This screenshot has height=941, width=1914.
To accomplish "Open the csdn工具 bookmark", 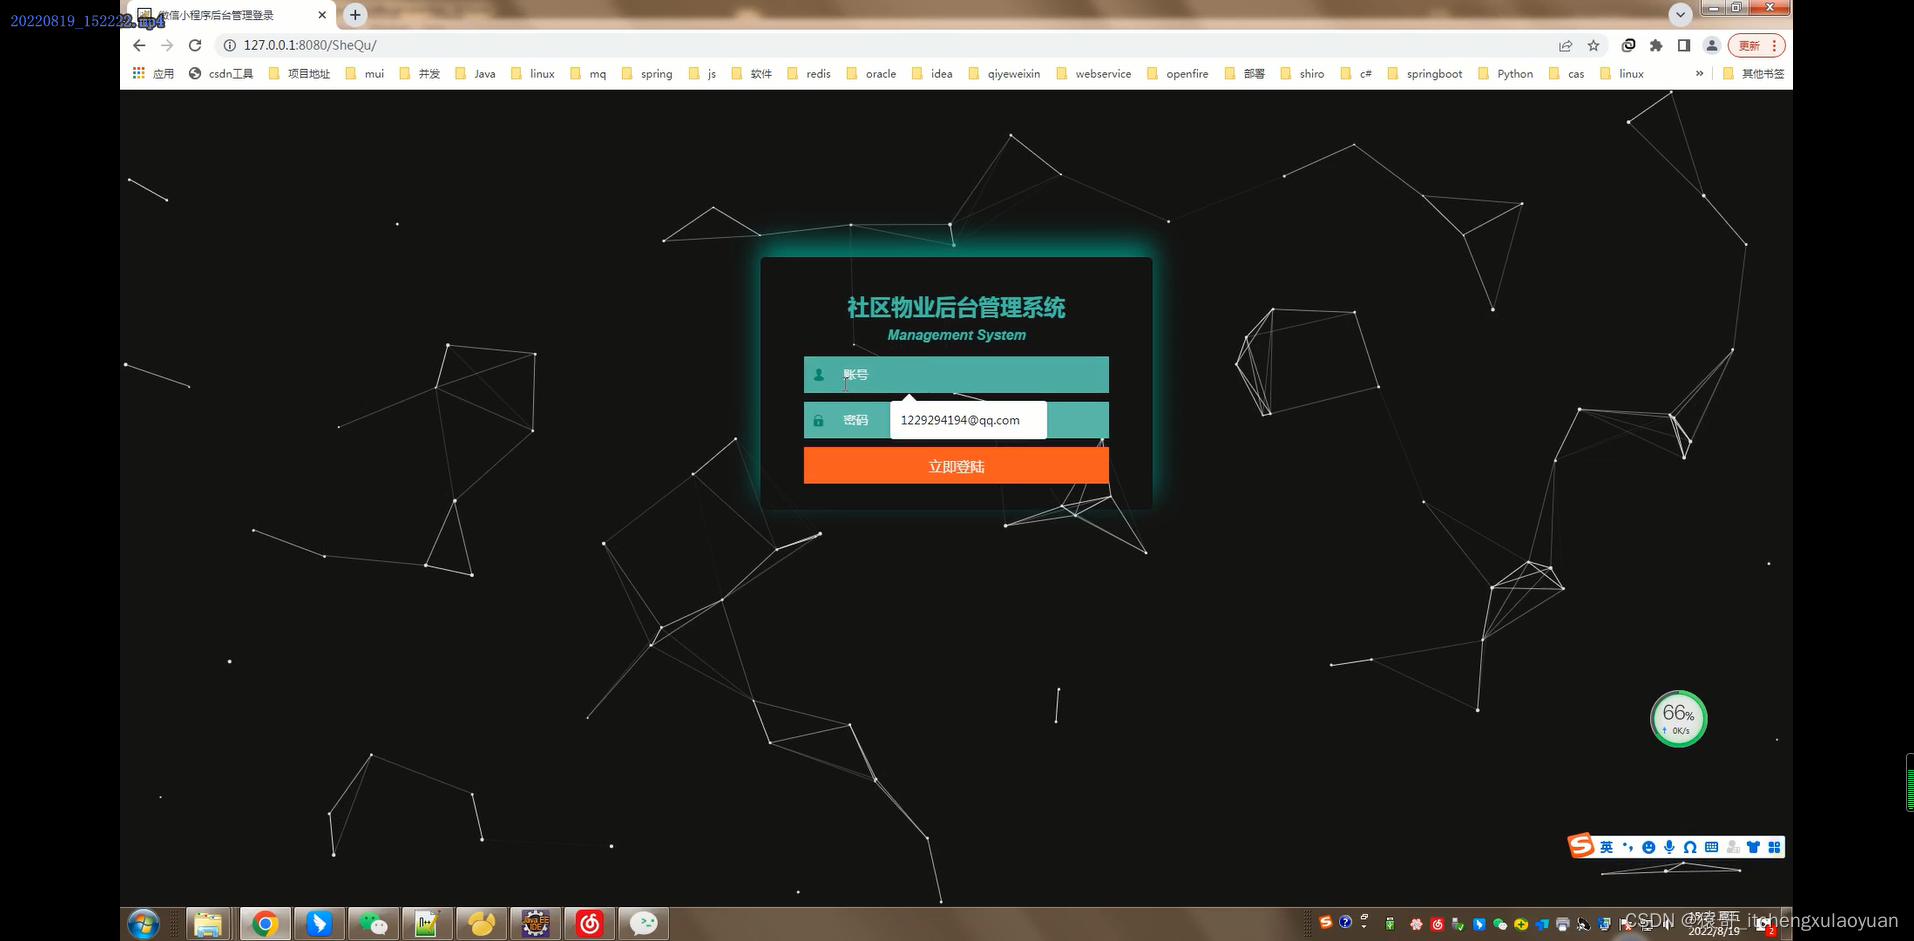I will point(221,73).
